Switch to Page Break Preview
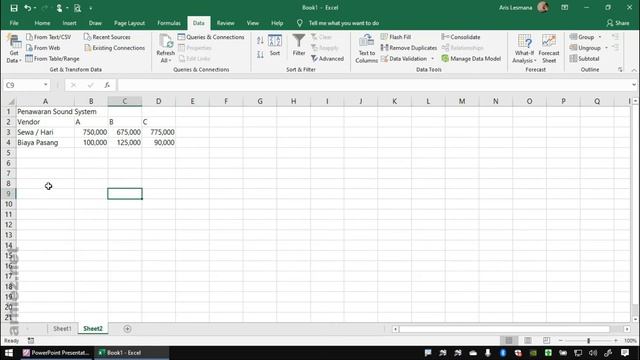The image size is (640, 360). click(x=547, y=340)
